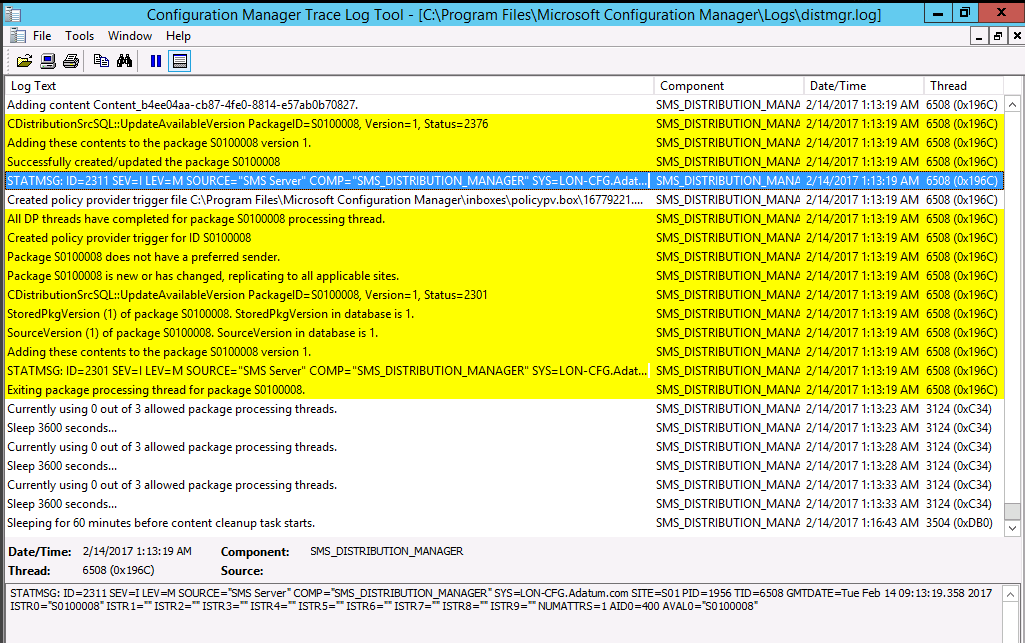Open the Tools menu
The height and width of the screenshot is (643, 1025).
[x=80, y=36]
